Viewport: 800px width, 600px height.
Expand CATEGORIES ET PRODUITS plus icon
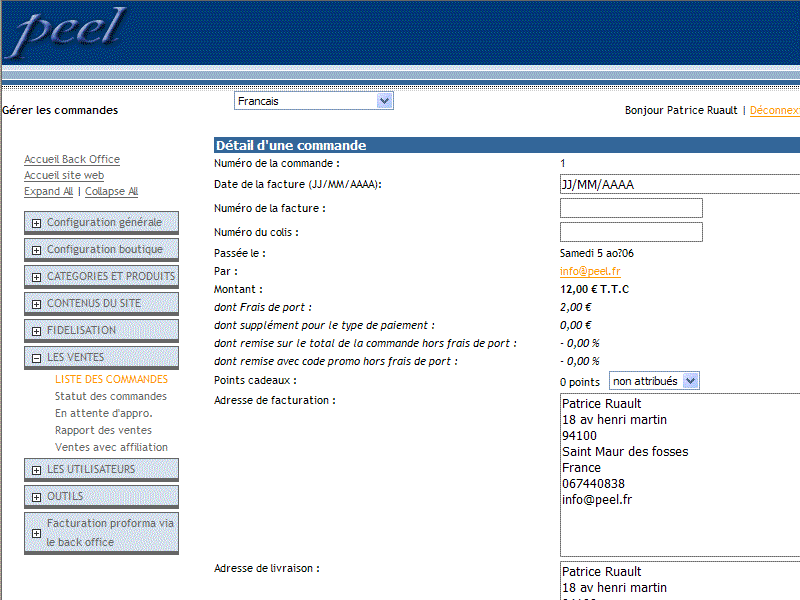point(36,277)
